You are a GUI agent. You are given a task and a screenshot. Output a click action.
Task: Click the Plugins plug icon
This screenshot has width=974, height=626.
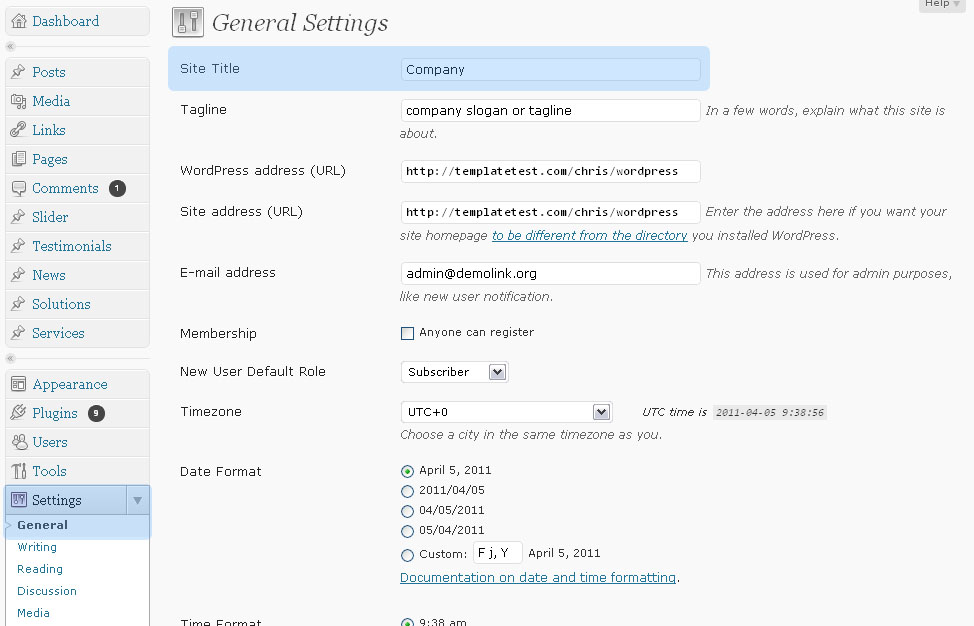[x=18, y=413]
